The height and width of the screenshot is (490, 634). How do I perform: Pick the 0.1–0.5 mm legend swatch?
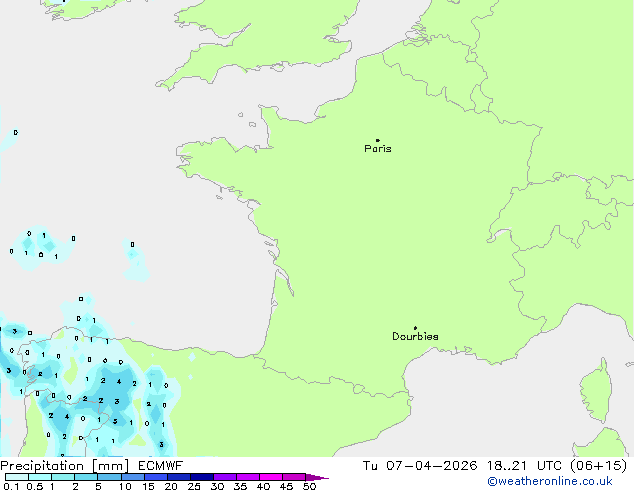point(17,477)
